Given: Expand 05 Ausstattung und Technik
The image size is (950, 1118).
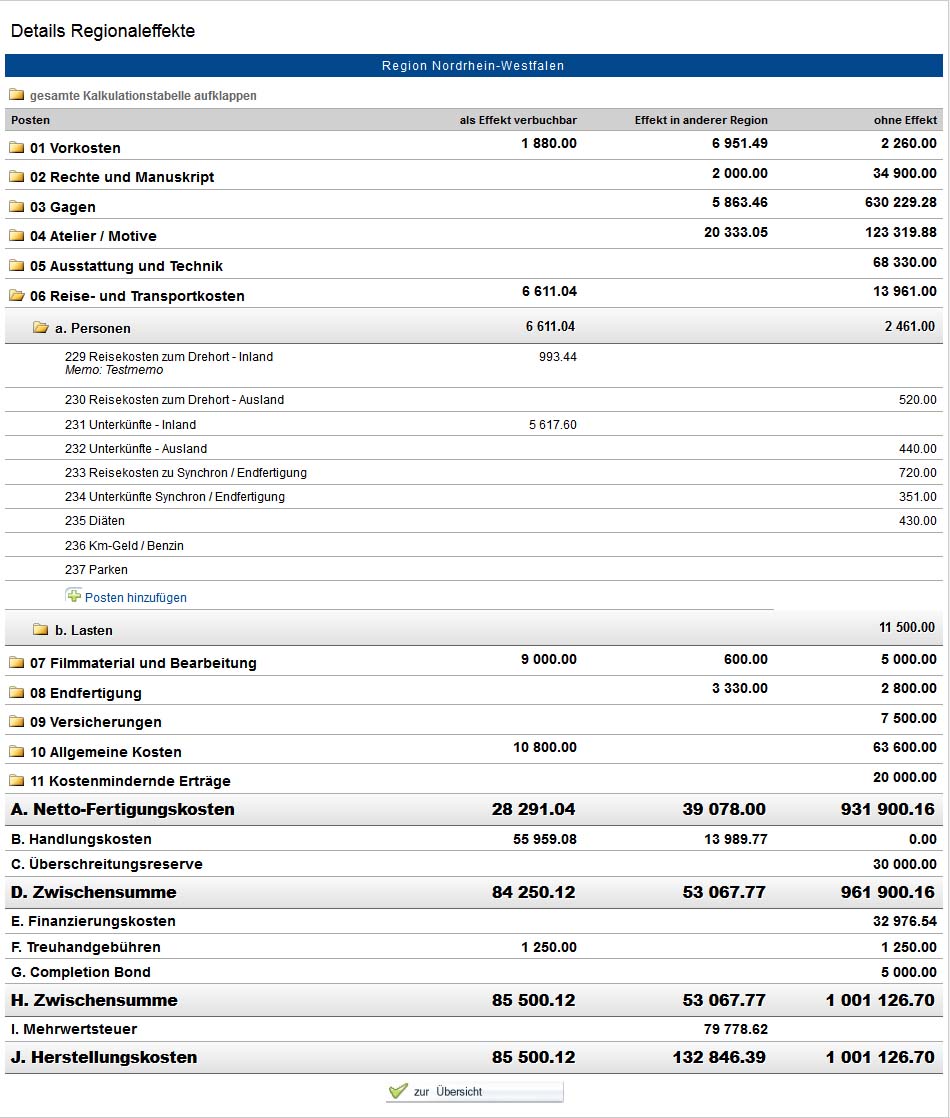Looking at the screenshot, I should [x=126, y=267].
